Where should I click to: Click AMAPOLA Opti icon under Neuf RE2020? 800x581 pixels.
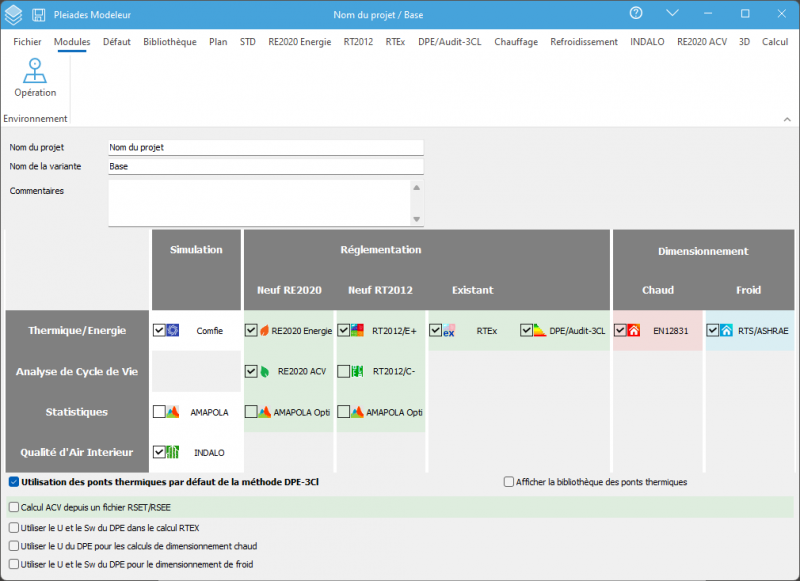tap(264, 412)
